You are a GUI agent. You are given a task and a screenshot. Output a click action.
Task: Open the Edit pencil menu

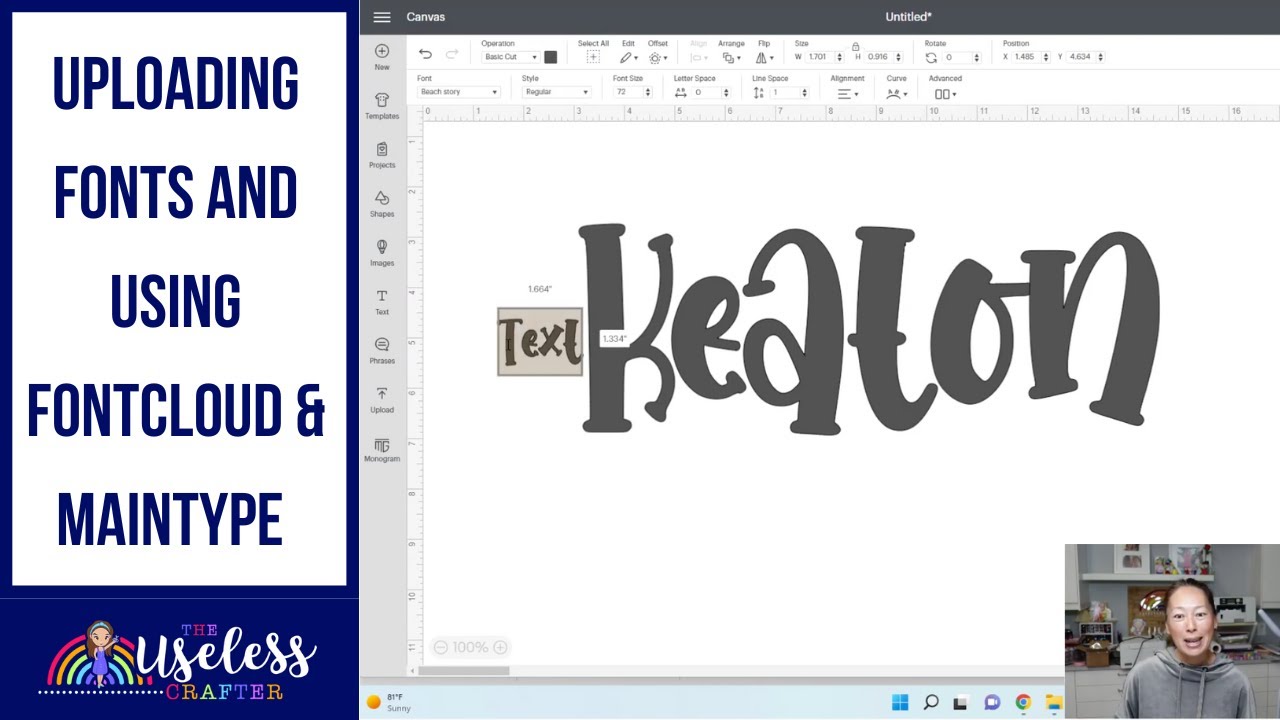(x=628, y=58)
